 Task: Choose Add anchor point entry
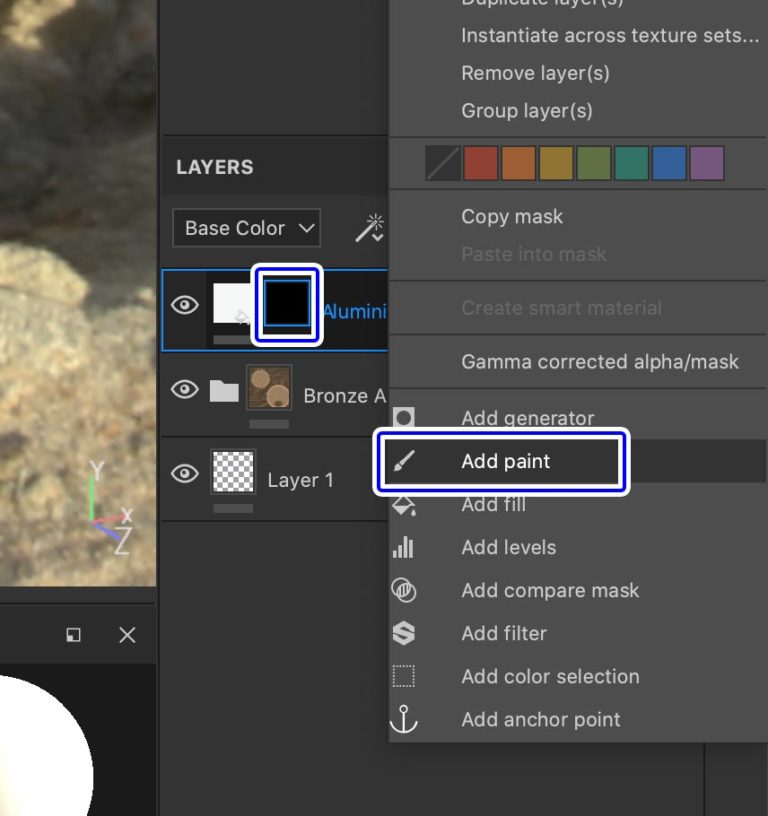tap(578, 720)
